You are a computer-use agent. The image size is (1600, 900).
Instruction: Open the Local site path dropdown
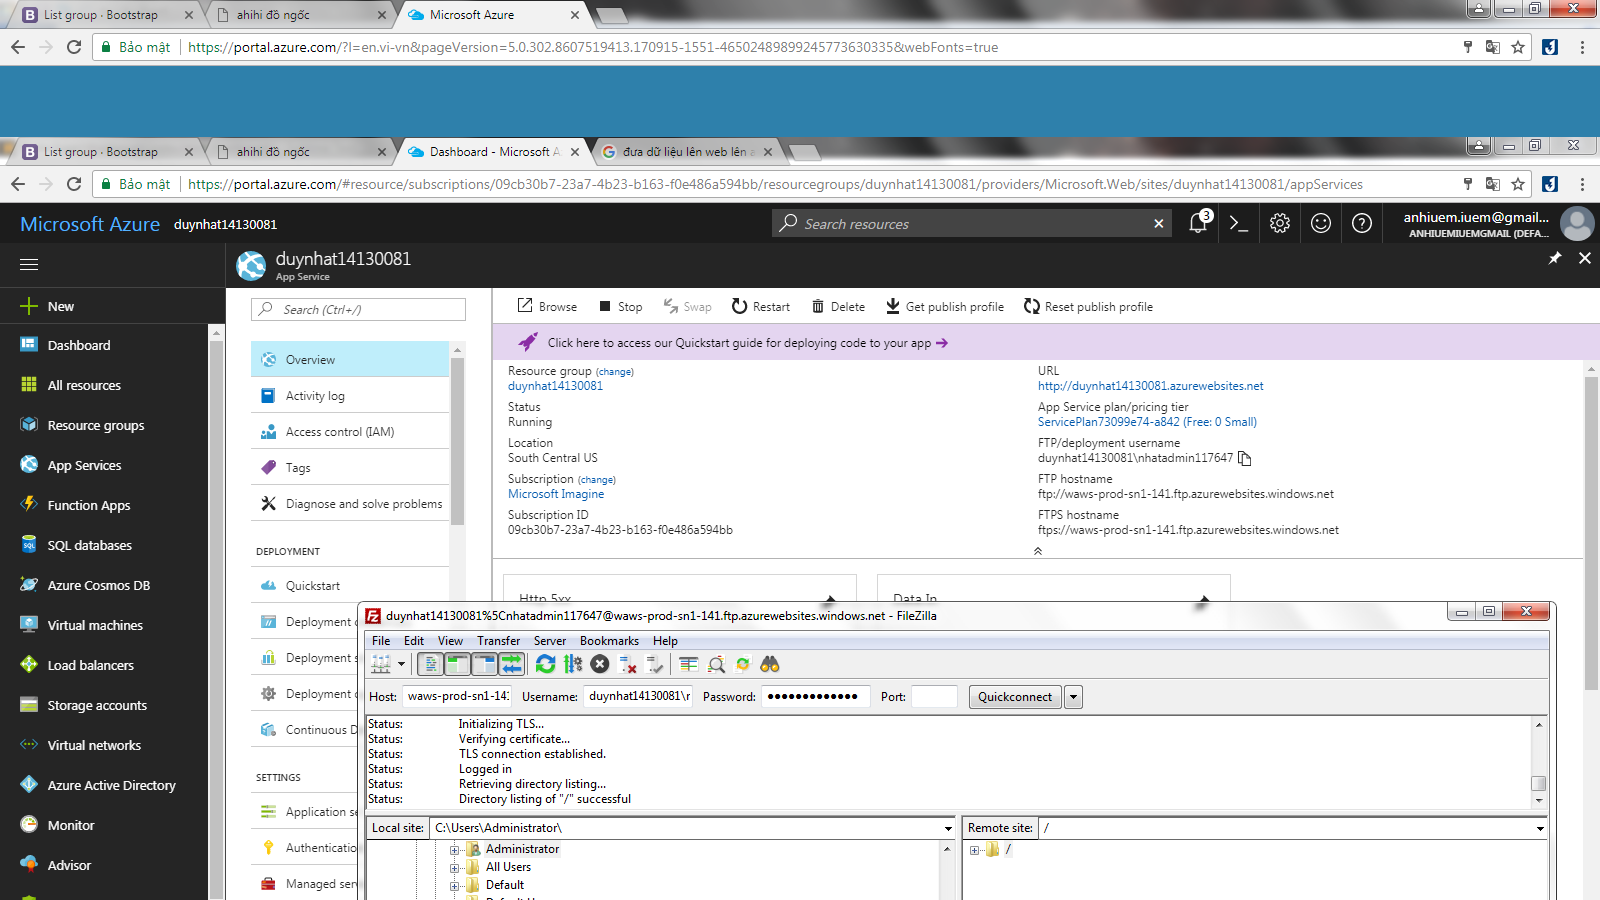[x=948, y=828]
